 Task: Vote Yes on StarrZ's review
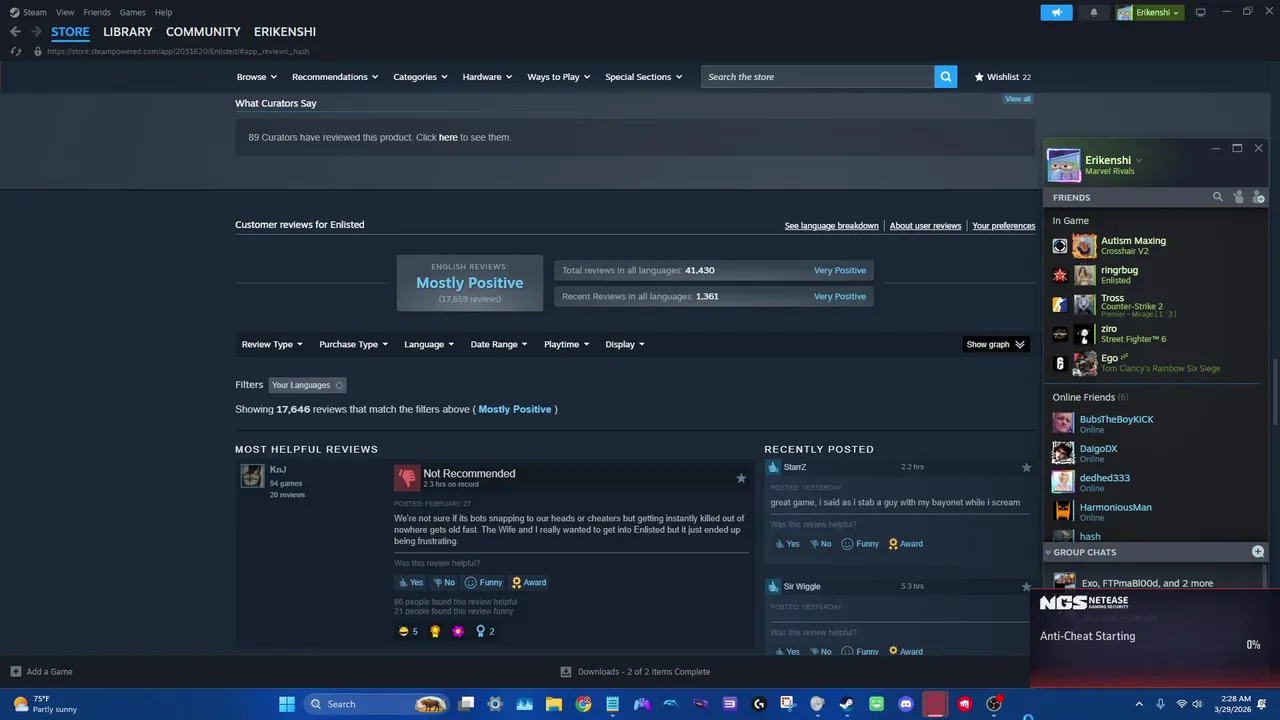coord(786,544)
